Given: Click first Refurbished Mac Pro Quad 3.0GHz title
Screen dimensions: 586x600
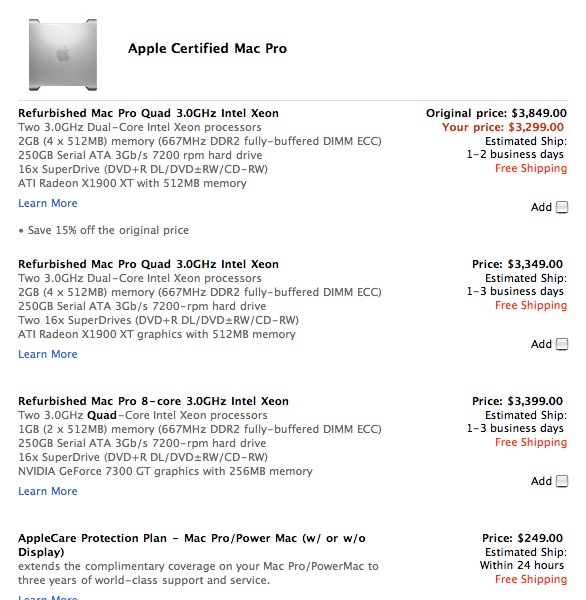Looking at the screenshot, I should (149, 113).
